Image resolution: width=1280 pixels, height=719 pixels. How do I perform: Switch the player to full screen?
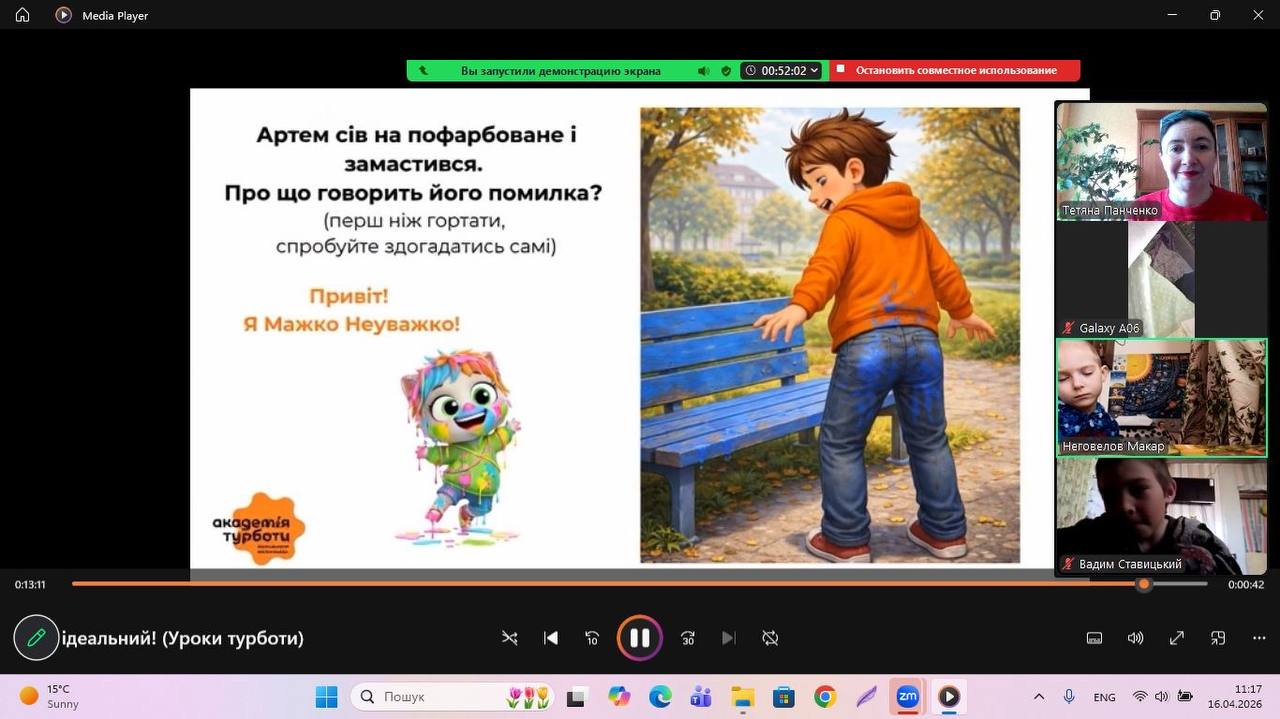(x=1177, y=638)
